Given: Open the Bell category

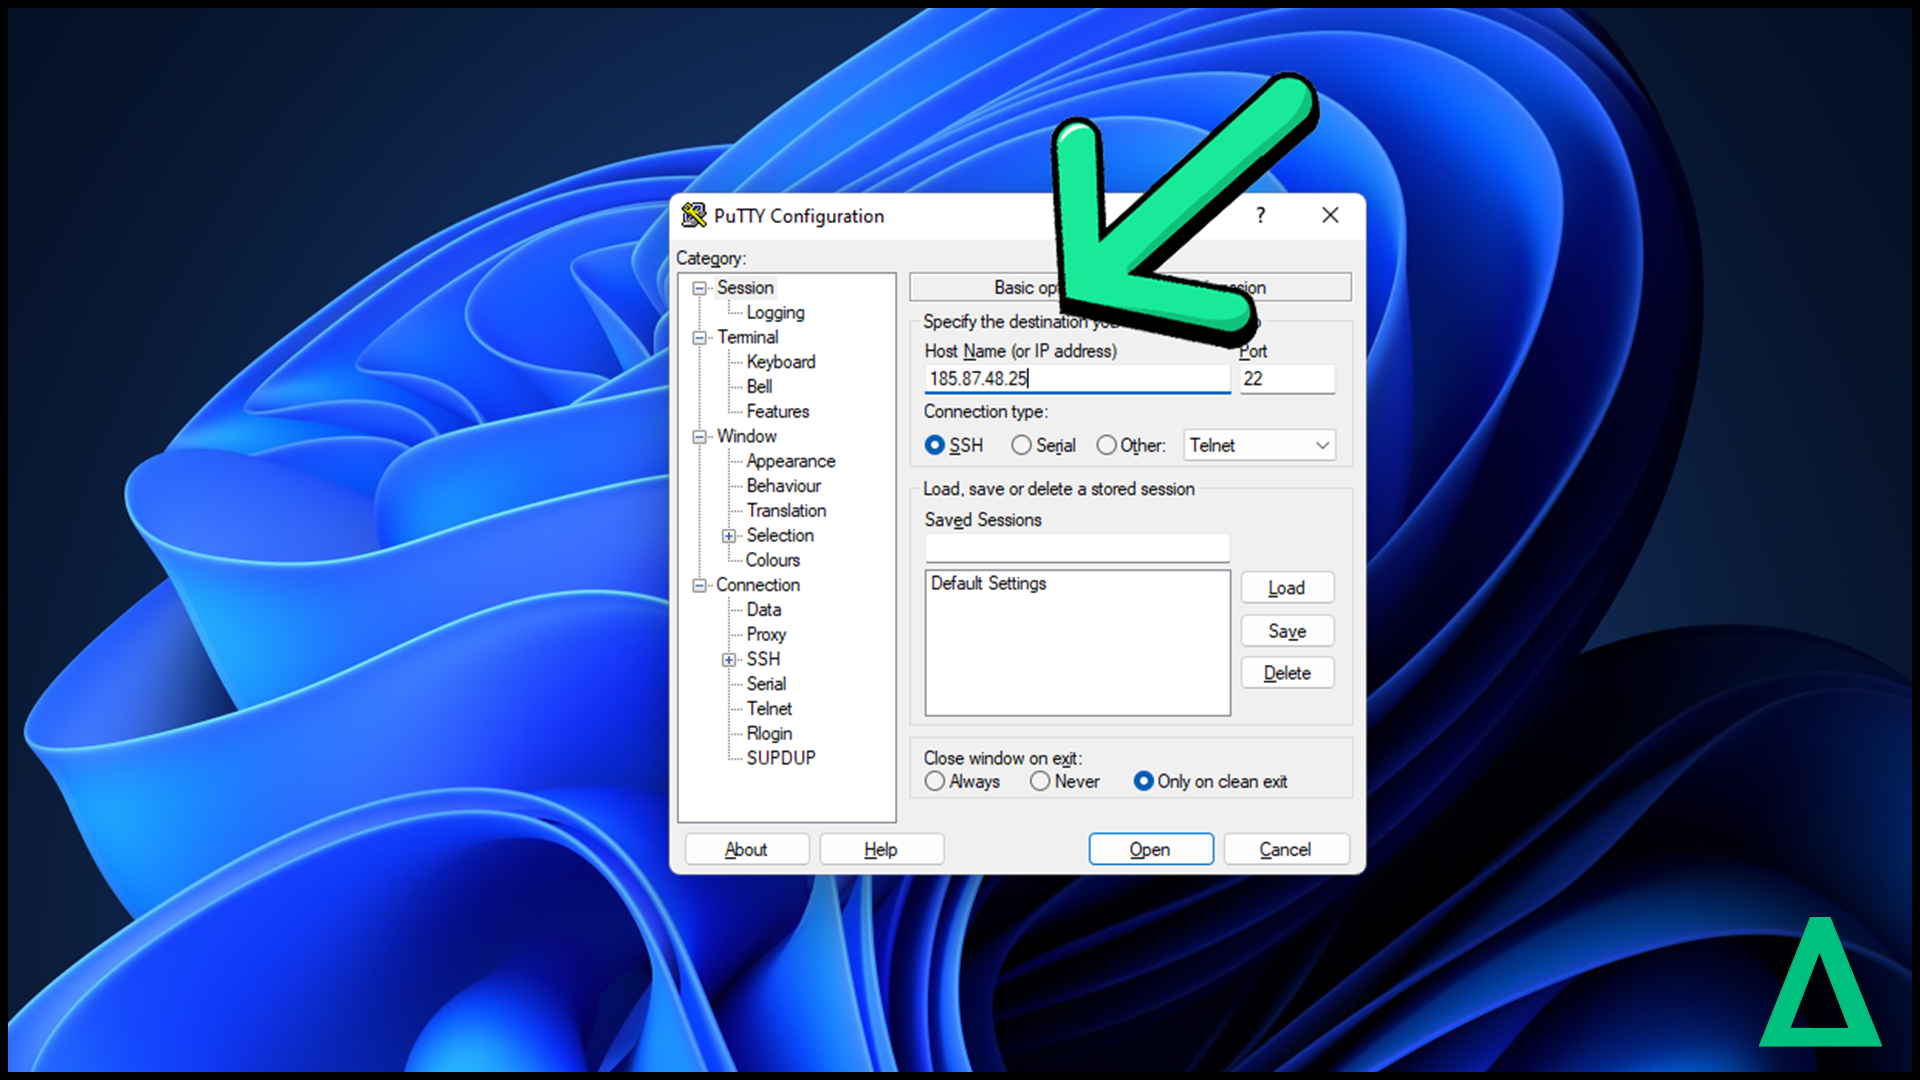Looking at the screenshot, I should pyautogui.click(x=759, y=387).
